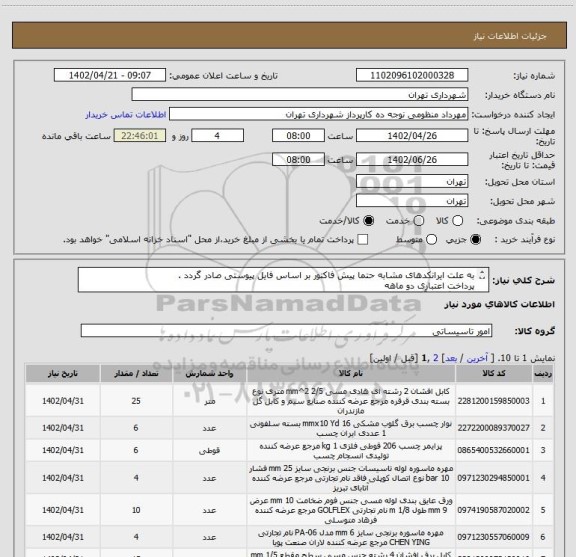Select the خدمت radio button
This screenshot has height=557, width=576.
coord(419,221)
